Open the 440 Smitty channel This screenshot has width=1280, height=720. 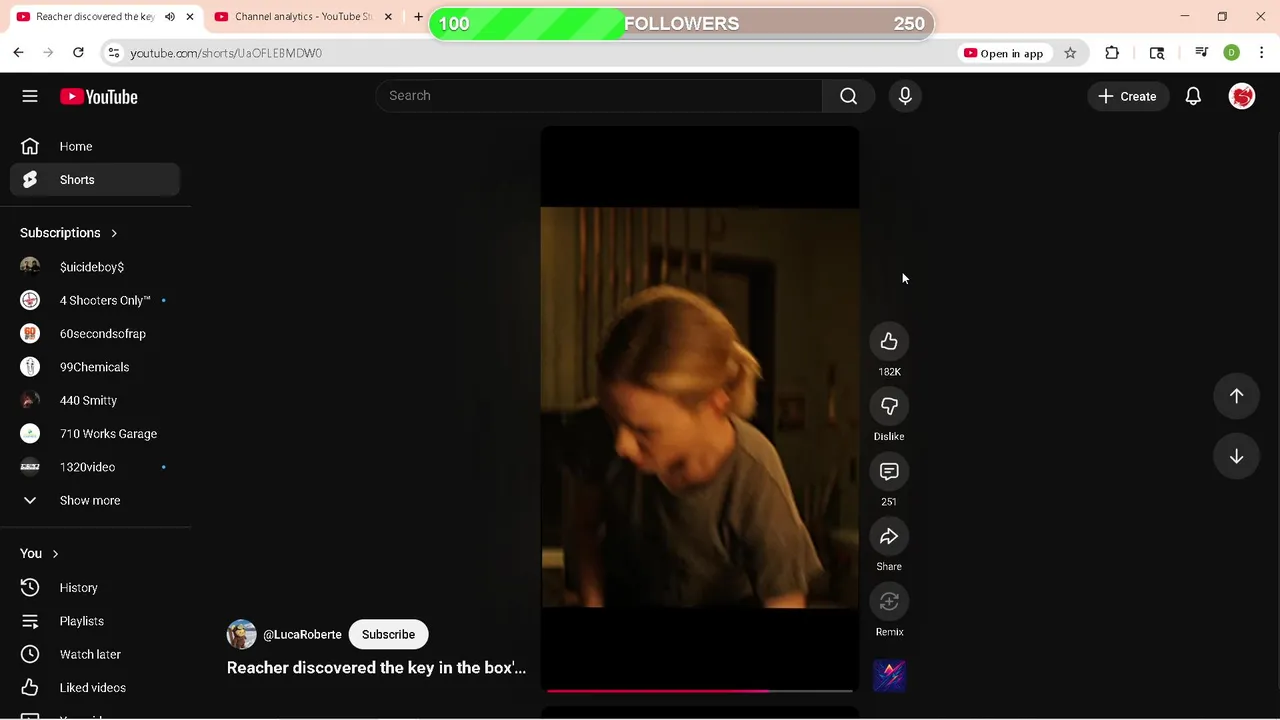(x=95, y=400)
